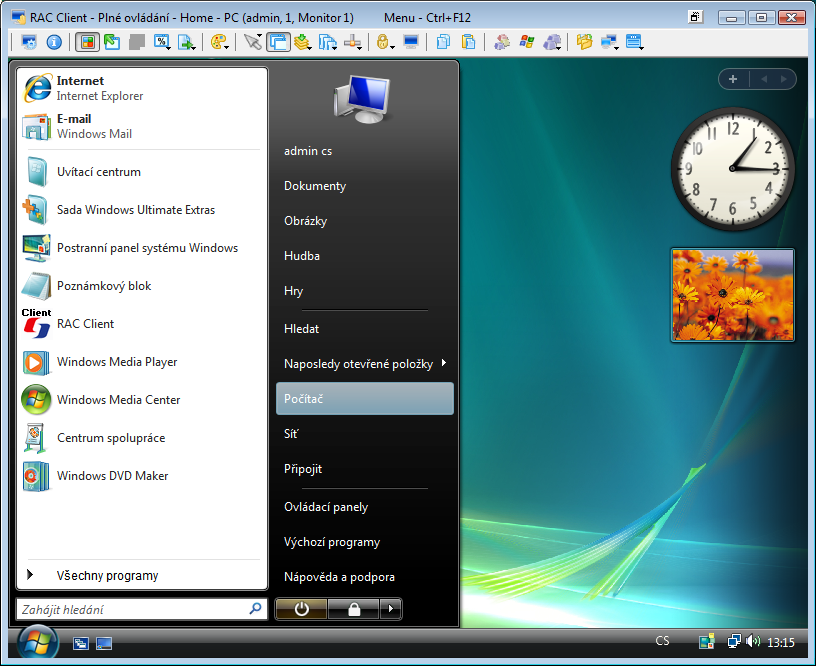The image size is (816, 666).
Task: Open the admin cs user folder
Action: point(364,151)
